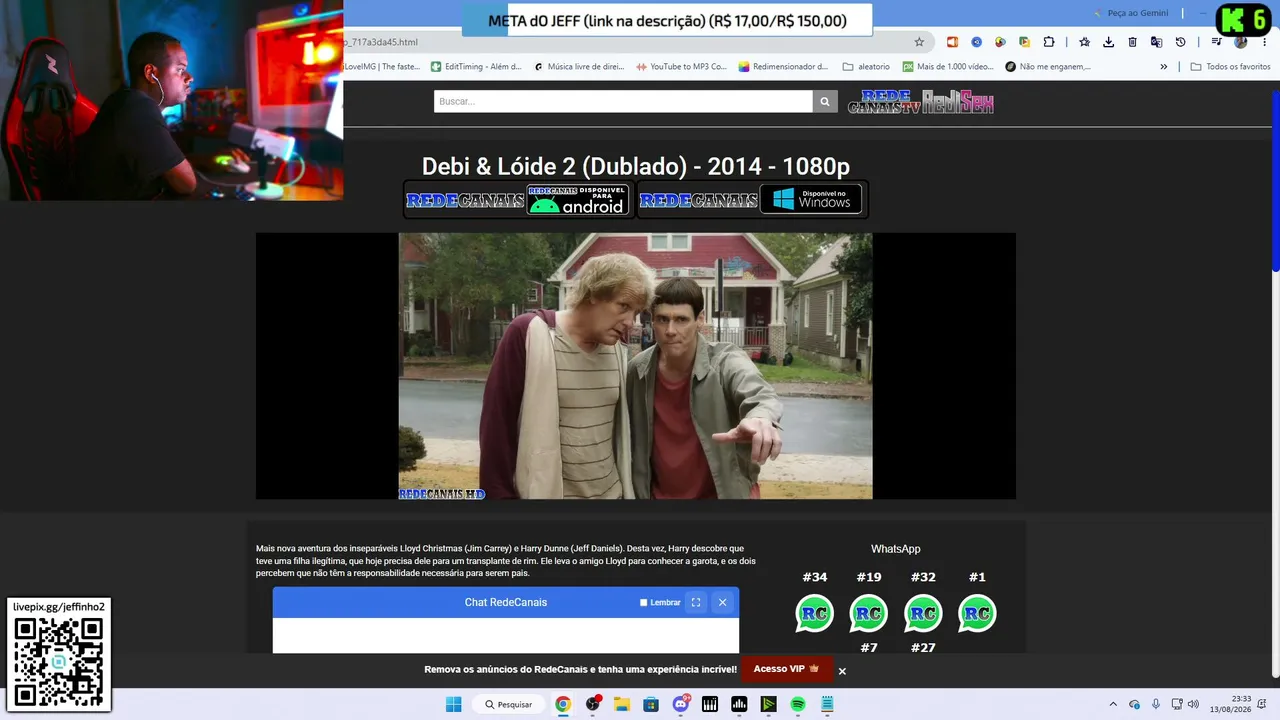Screen dimensions: 1280x720
Task: Toggle the Lembrar checkbox in chat
Action: 644,603
